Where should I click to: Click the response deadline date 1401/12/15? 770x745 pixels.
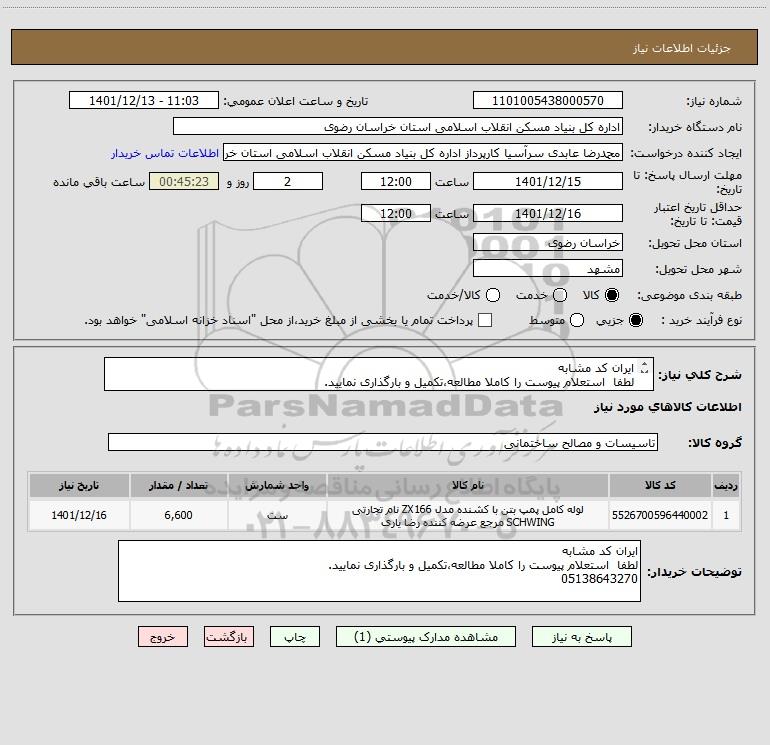(548, 181)
